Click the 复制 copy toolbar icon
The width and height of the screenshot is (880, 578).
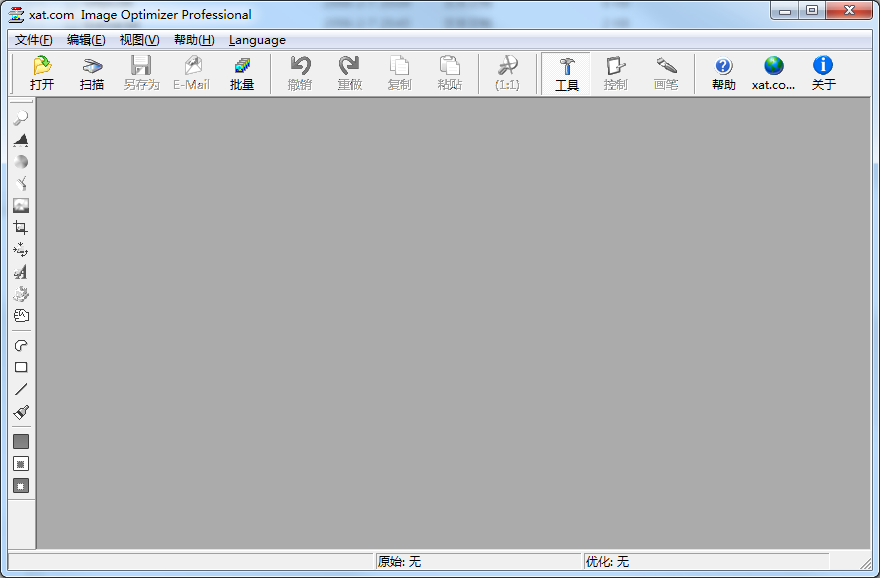click(x=399, y=74)
